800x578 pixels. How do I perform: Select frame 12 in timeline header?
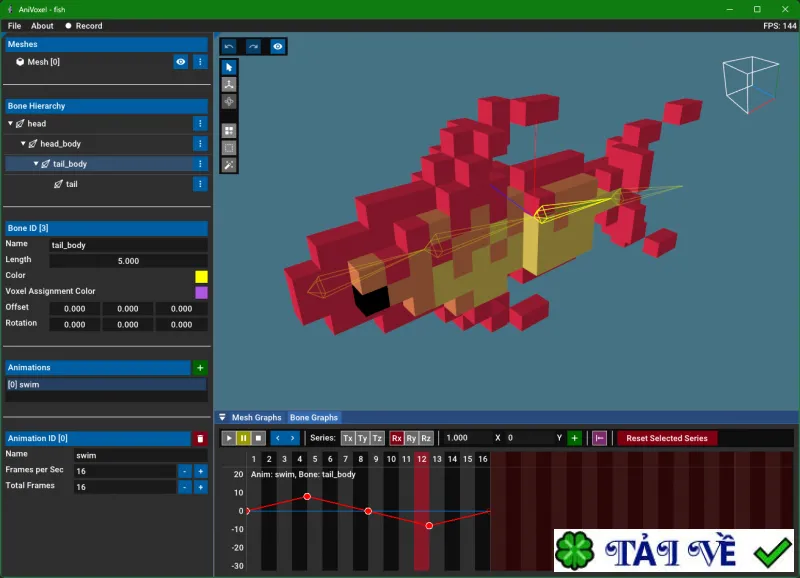click(421, 459)
